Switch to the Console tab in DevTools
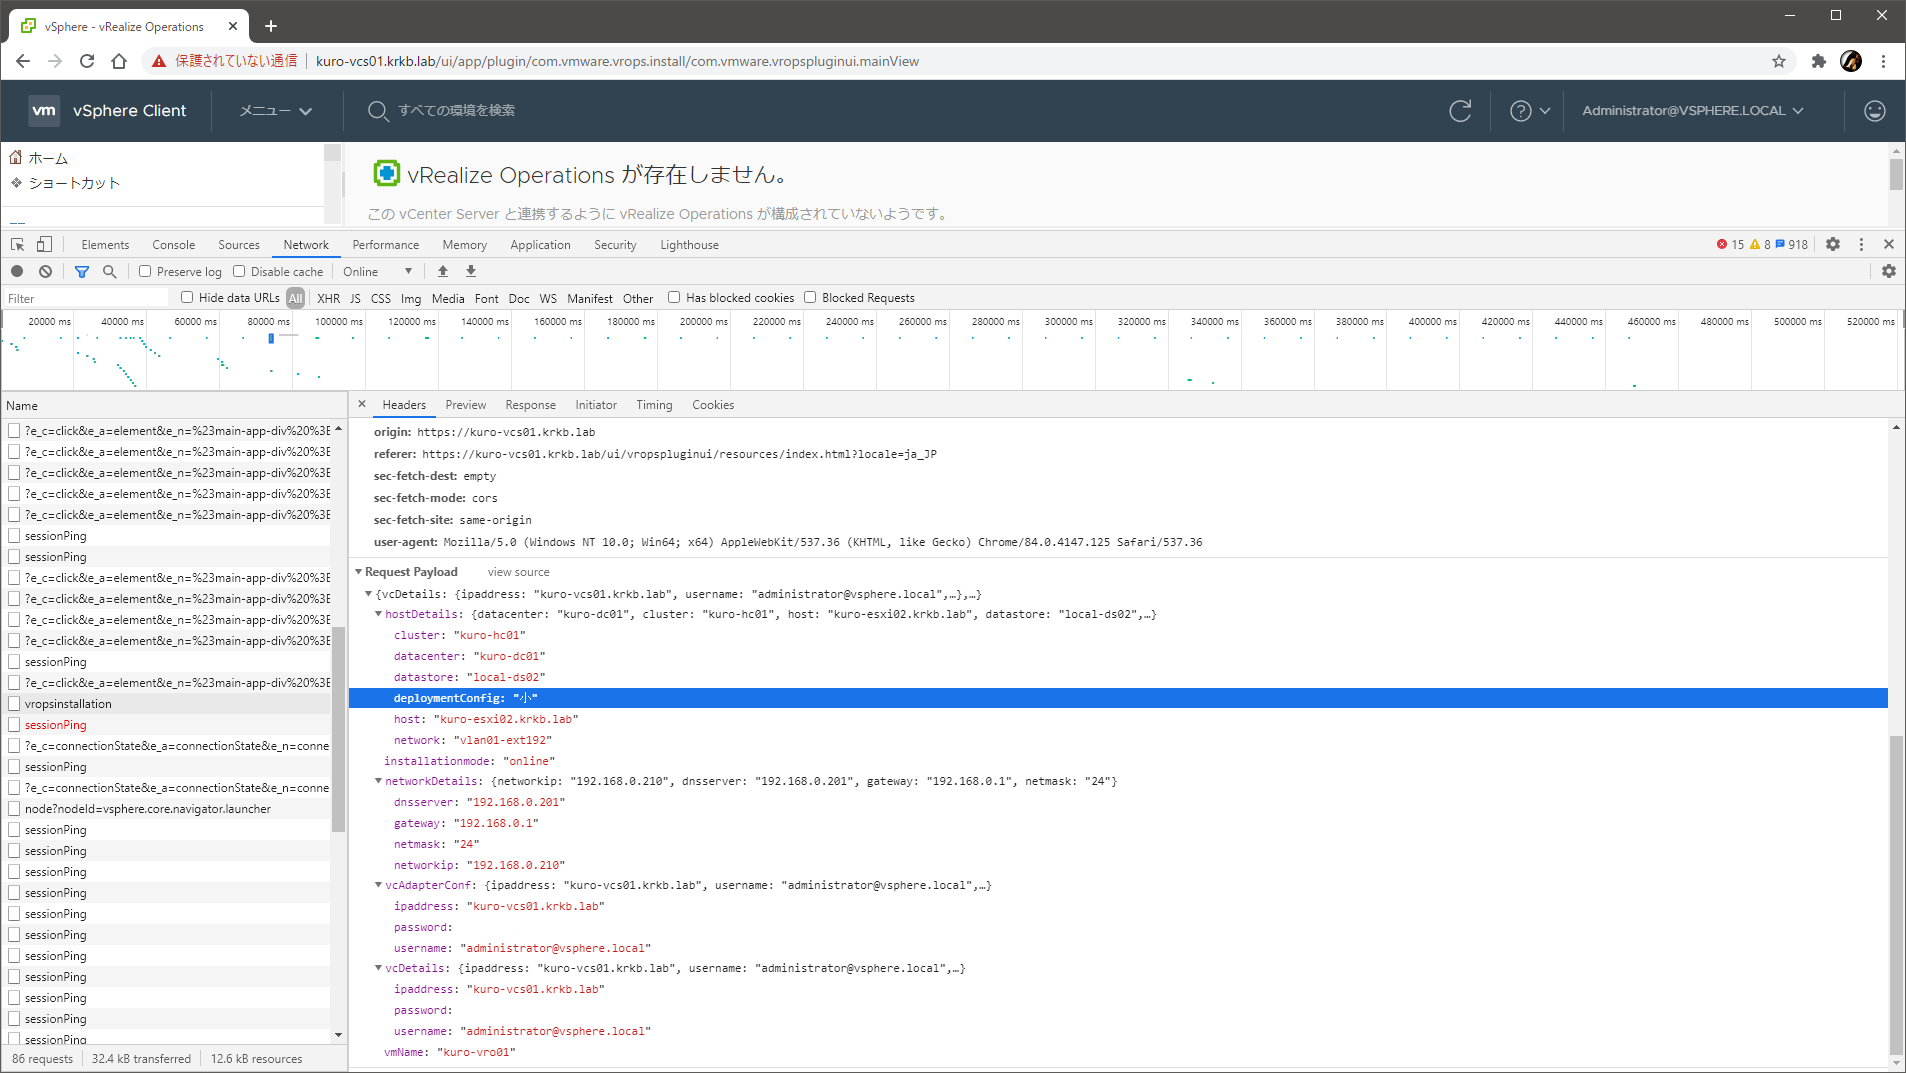This screenshot has height=1073, width=1906. pyautogui.click(x=173, y=244)
